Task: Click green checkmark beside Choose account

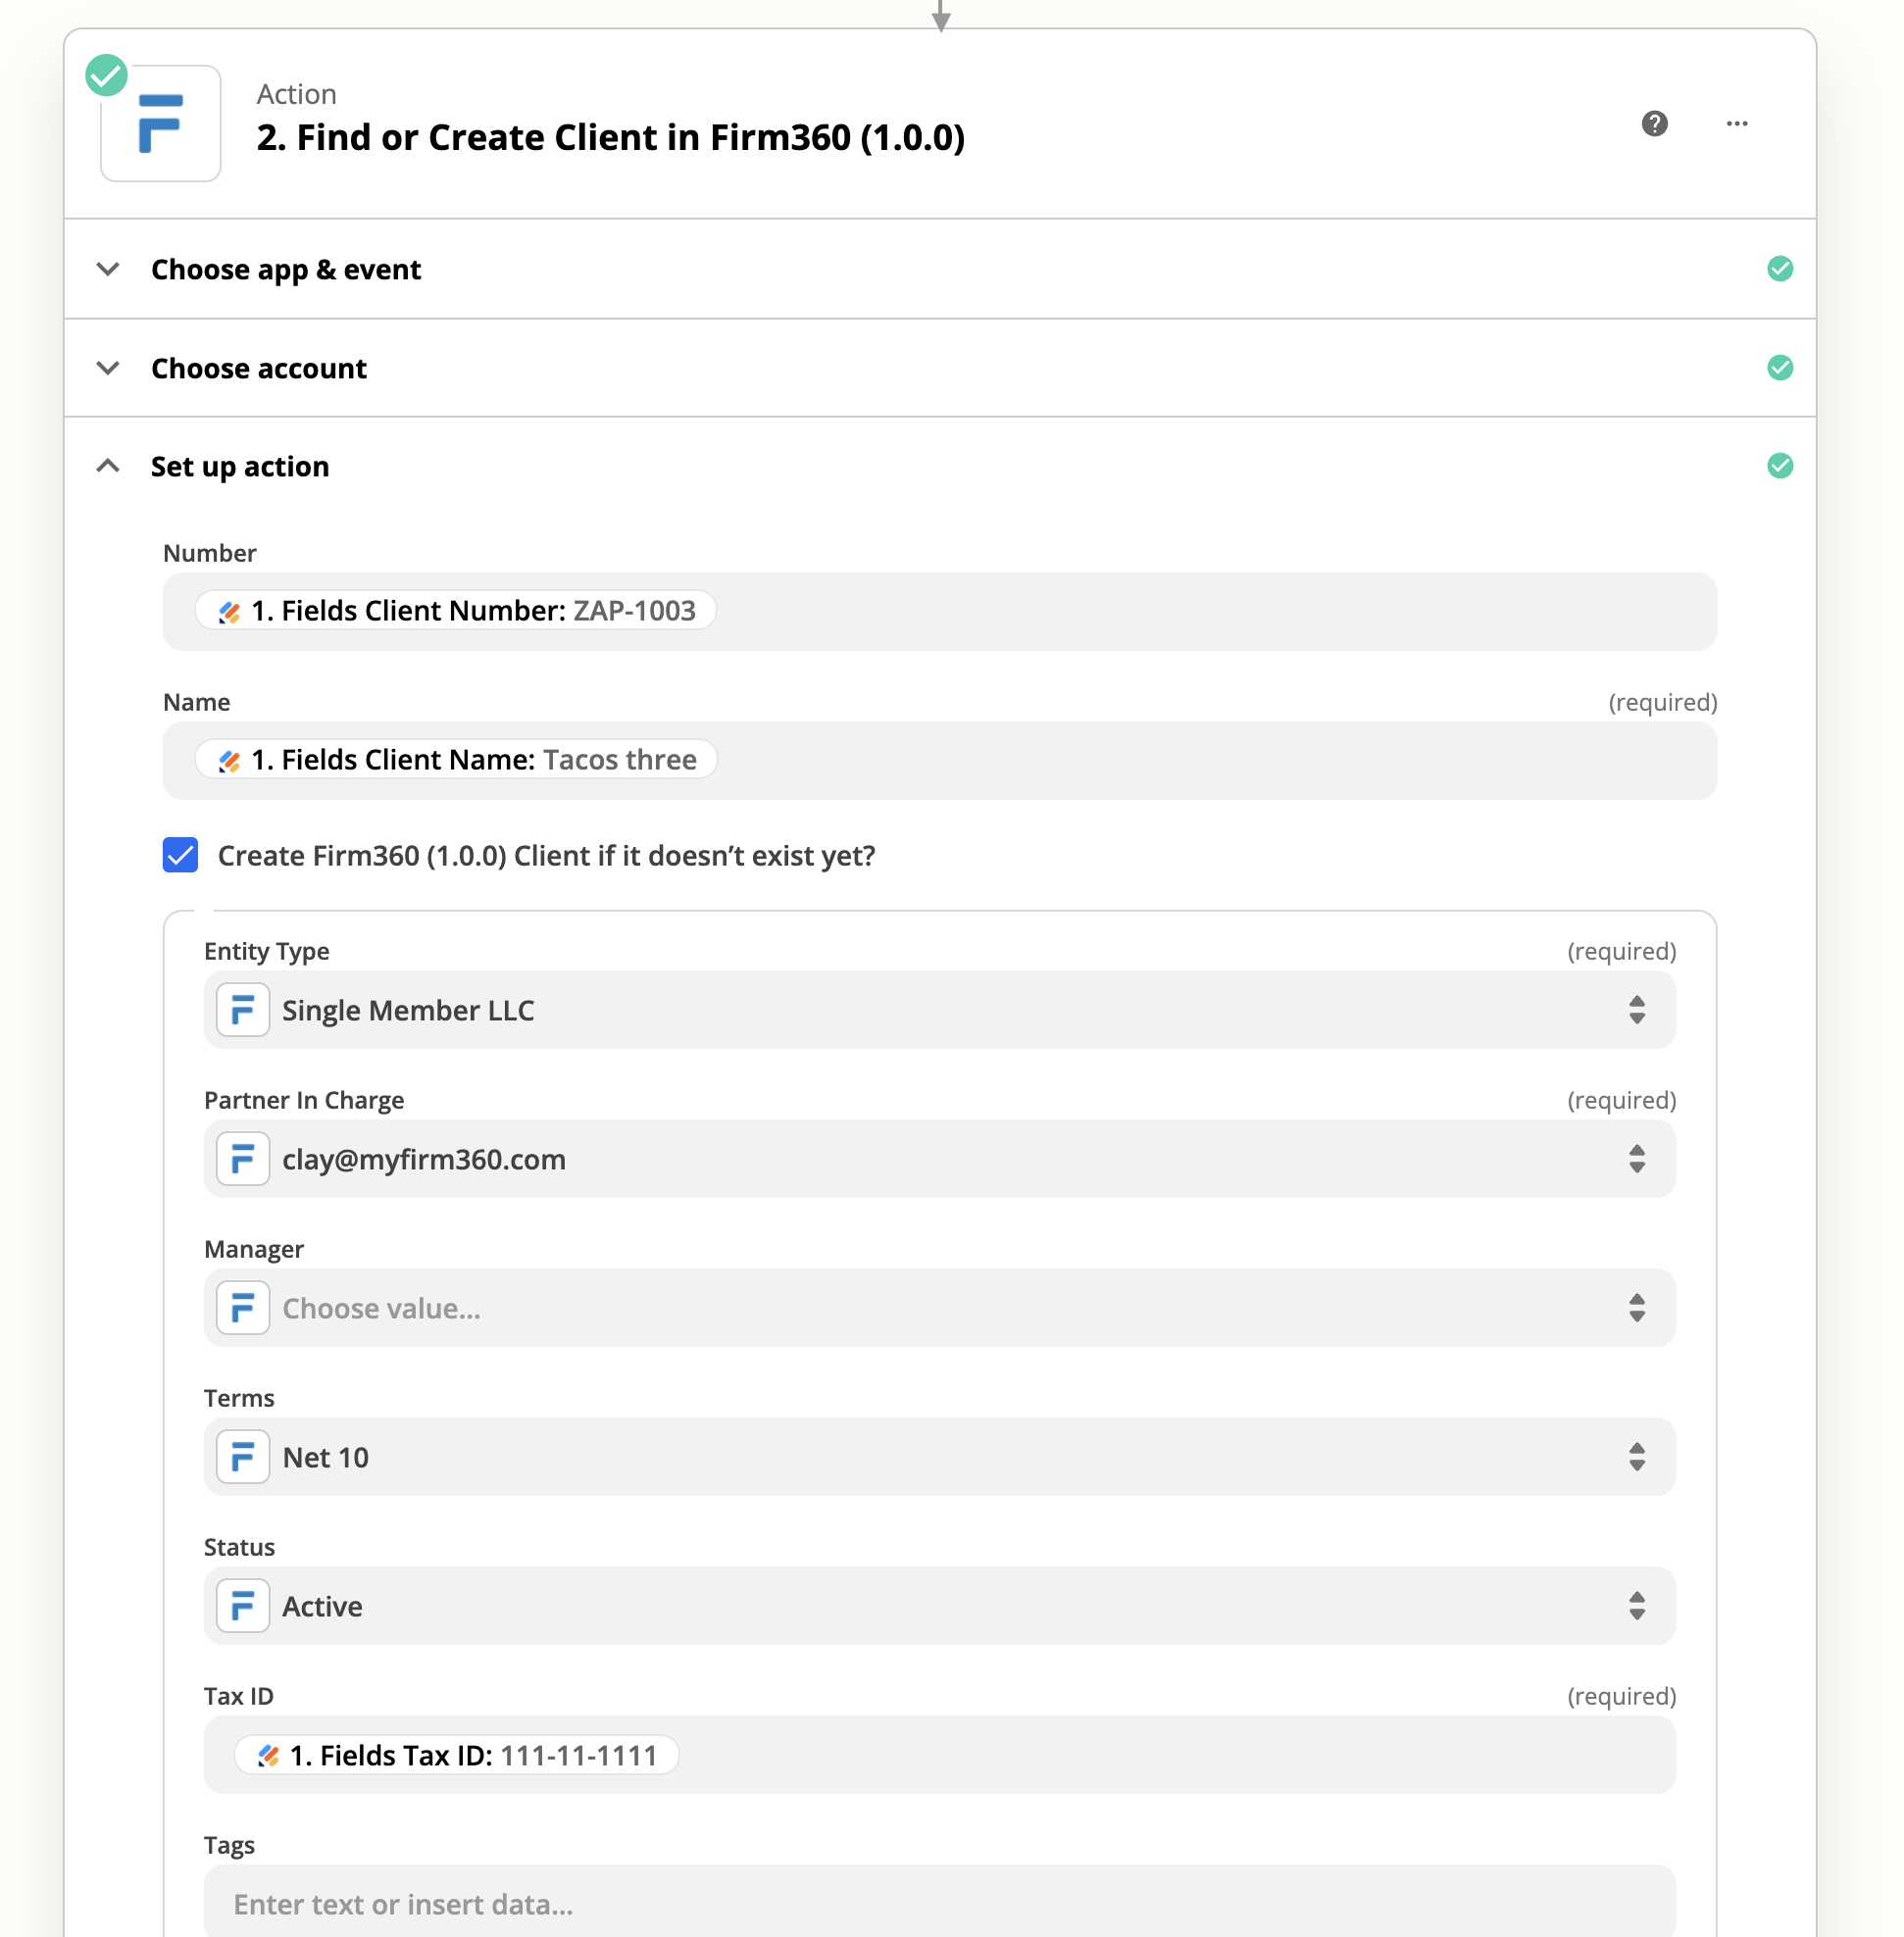Action: (1779, 368)
